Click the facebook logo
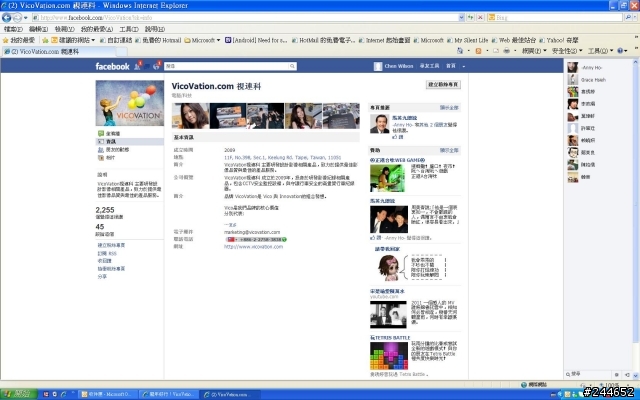This screenshot has width=640, height=400. pyautogui.click(x=112, y=66)
